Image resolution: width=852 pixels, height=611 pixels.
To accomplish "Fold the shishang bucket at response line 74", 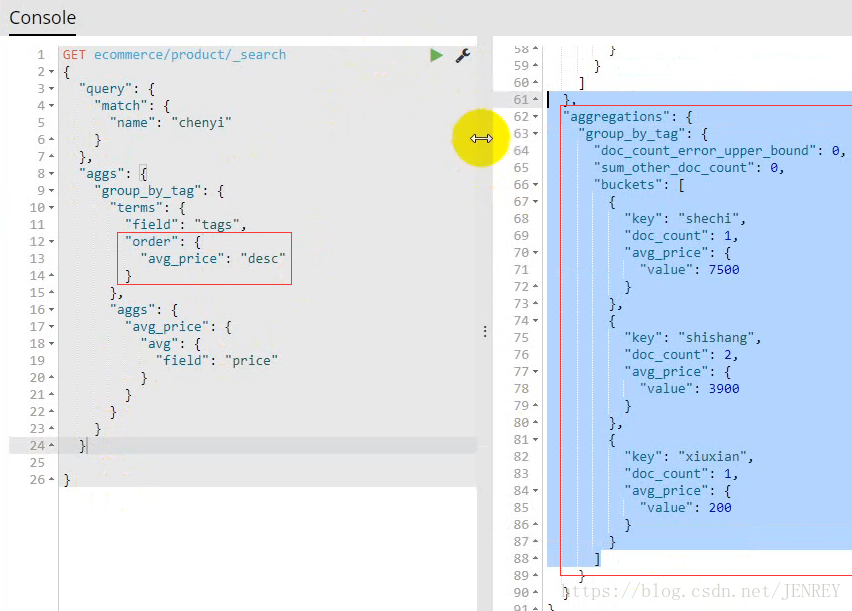I will pyautogui.click(x=536, y=320).
